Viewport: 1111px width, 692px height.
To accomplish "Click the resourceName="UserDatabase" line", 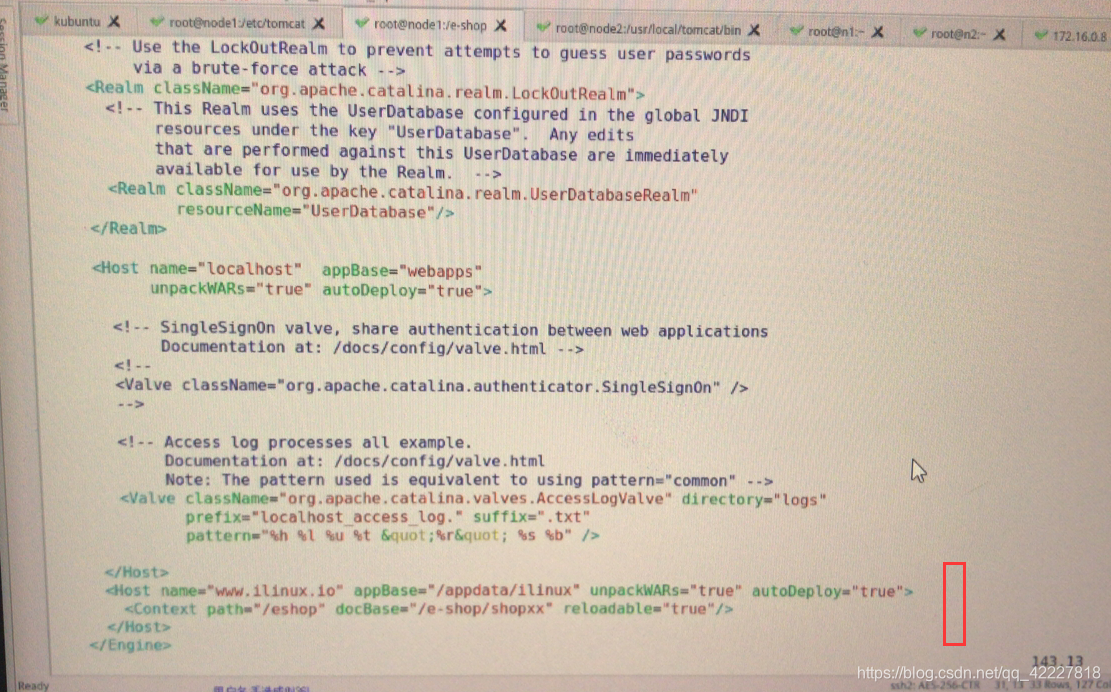I will coord(315,211).
